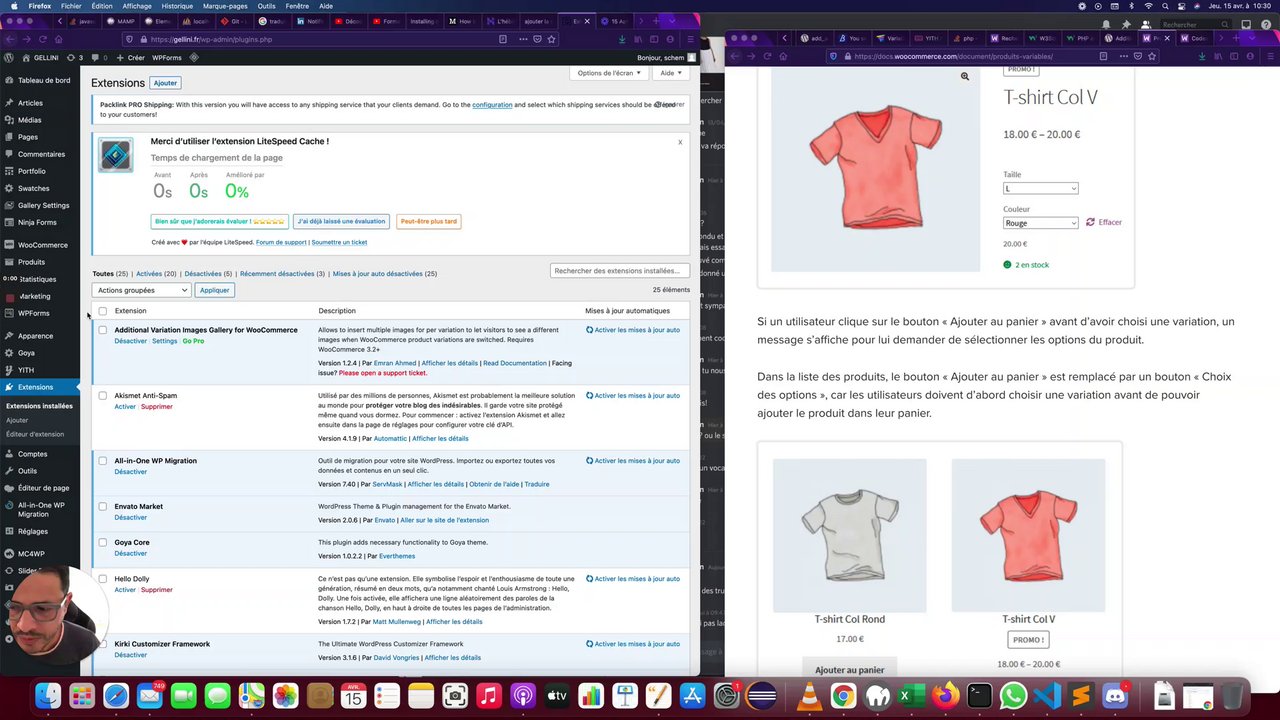
Task: Open the Marque-pages menu
Action: point(225,6)
